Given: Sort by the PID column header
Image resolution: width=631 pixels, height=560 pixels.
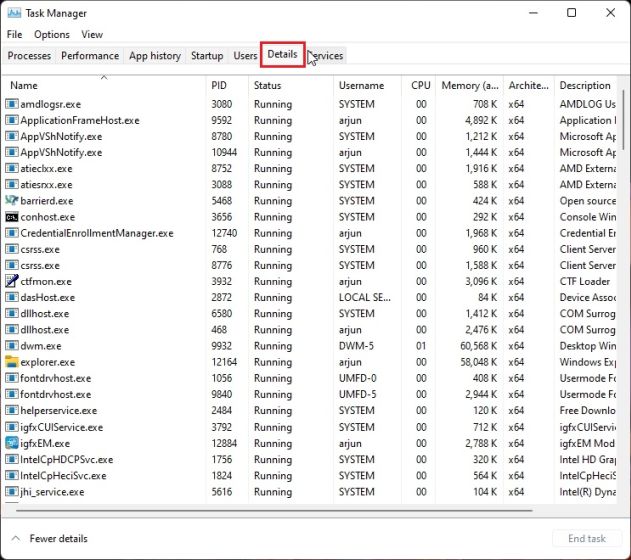Looking at the screenshot, I should coord(227,85).
